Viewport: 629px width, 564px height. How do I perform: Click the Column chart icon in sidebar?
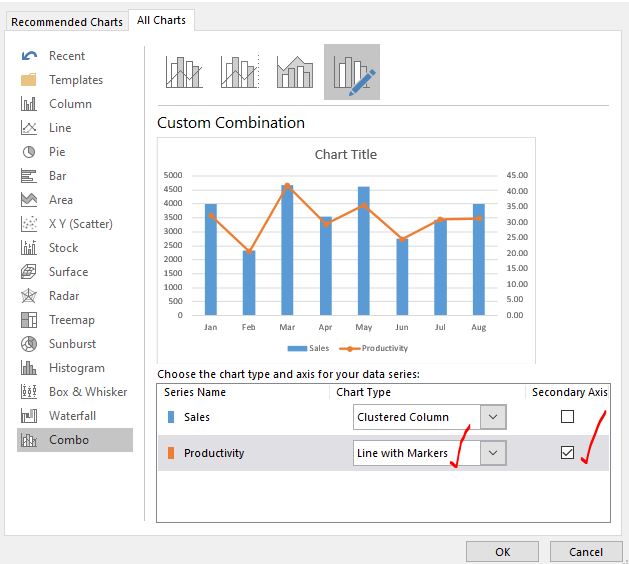[x=29, y=104]
